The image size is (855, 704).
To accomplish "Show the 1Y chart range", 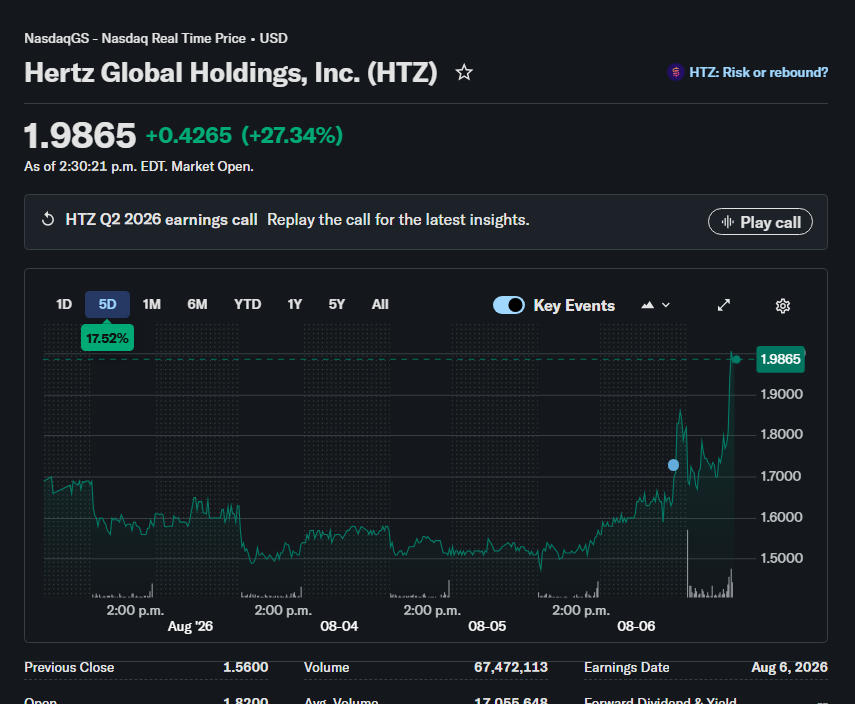I will (294, 304).
